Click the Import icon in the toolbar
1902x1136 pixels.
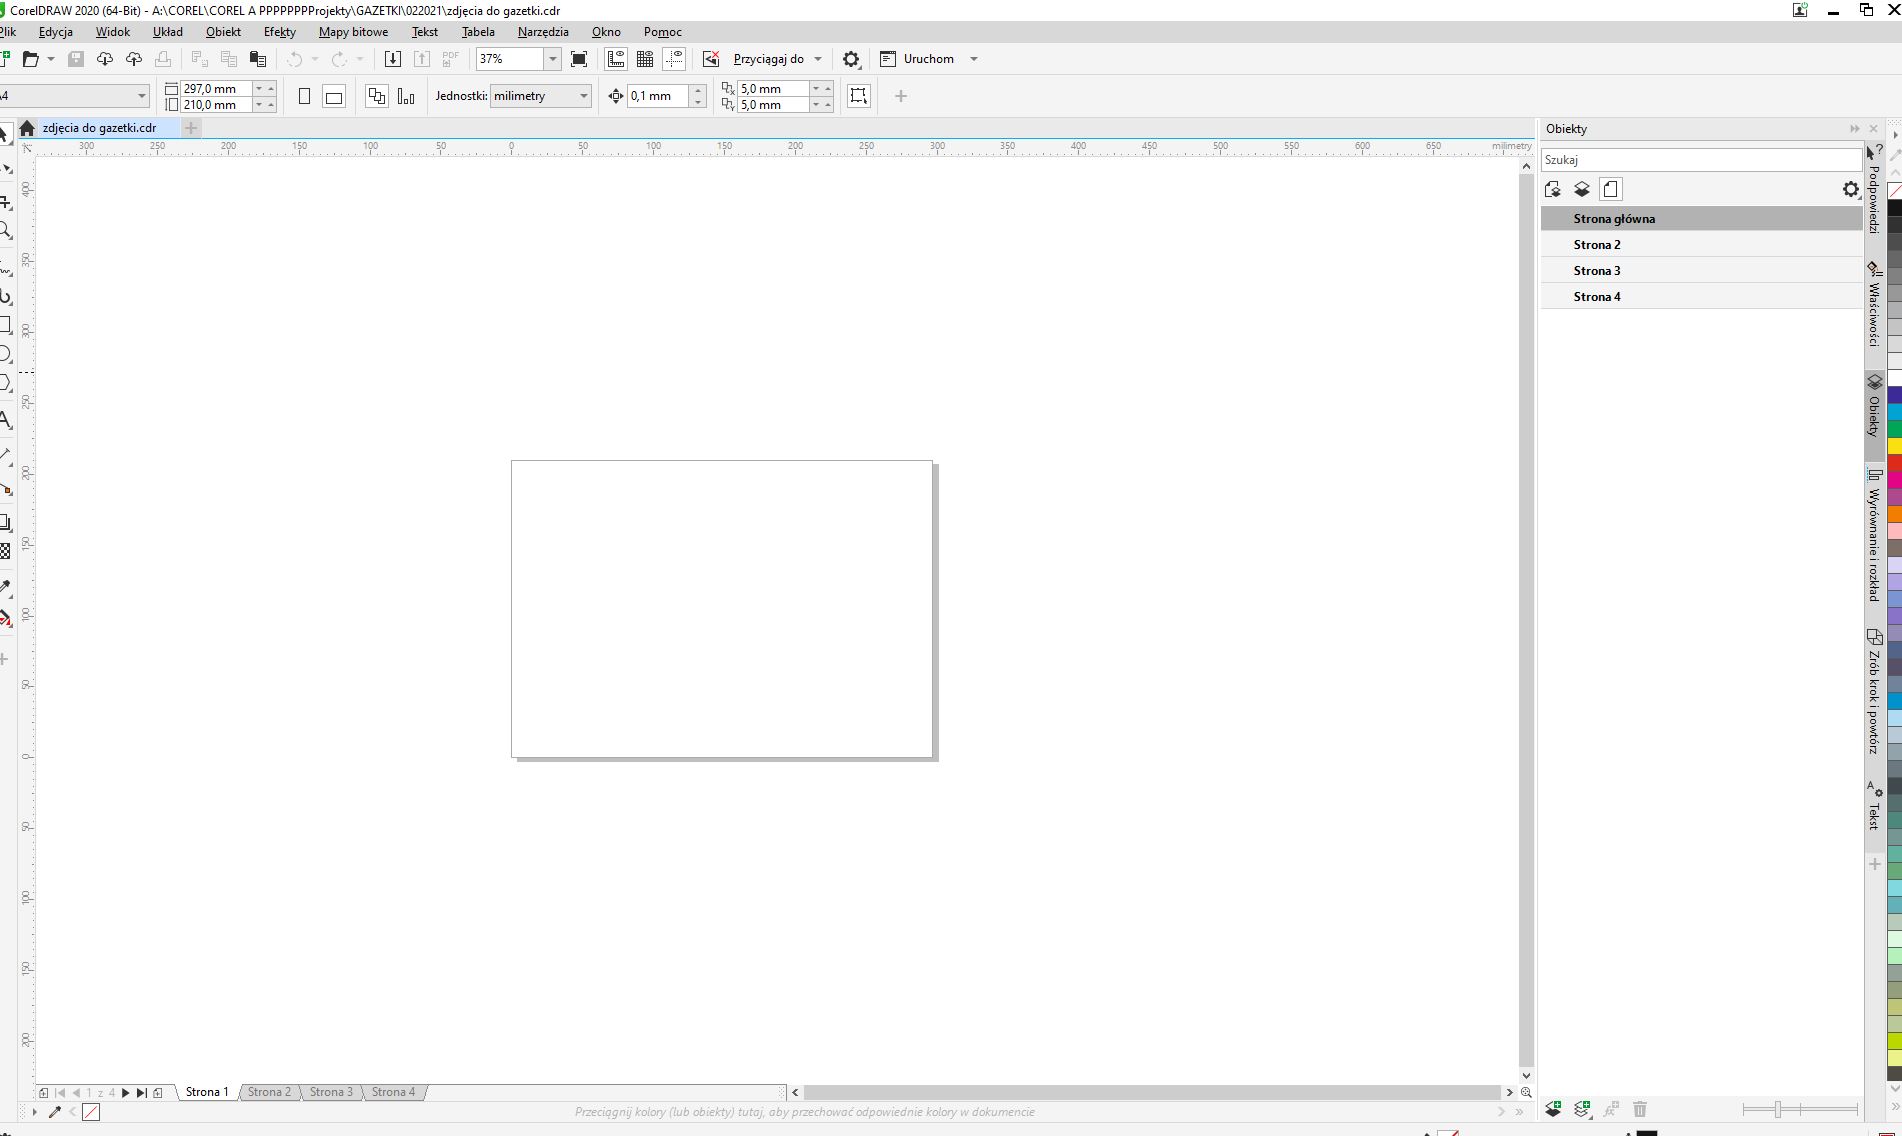click(x=393, y=59)
